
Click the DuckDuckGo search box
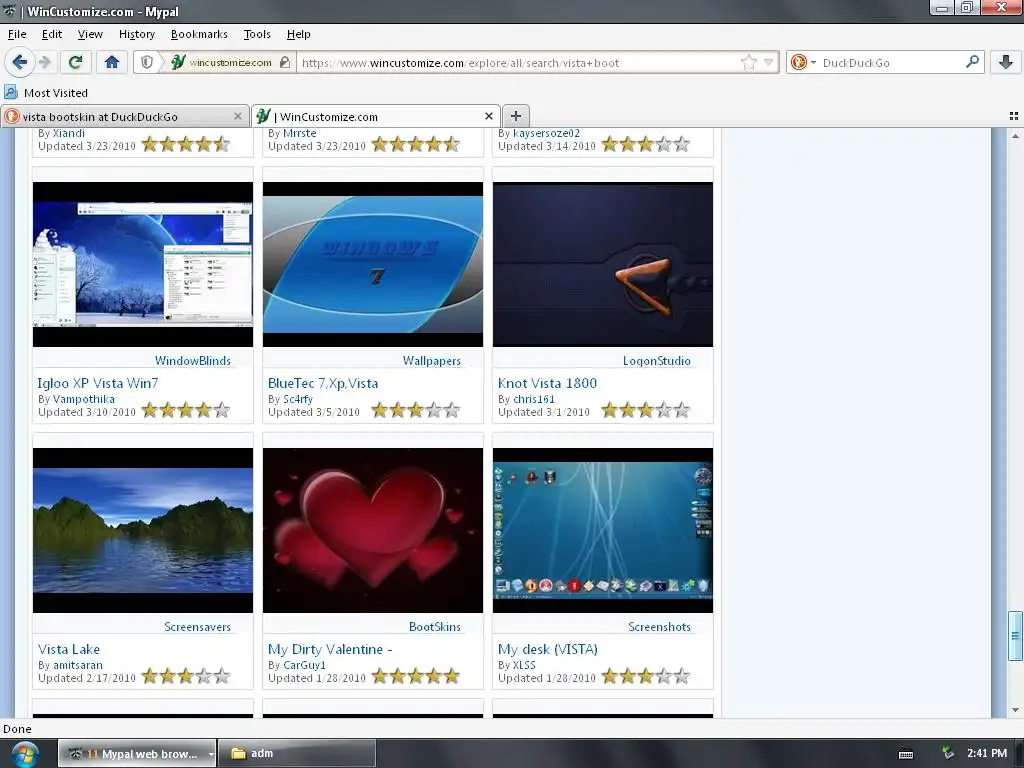pos(891,63)
